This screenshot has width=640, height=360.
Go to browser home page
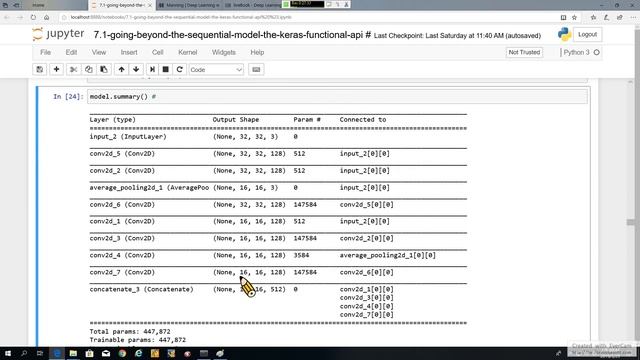coord(47,17)
